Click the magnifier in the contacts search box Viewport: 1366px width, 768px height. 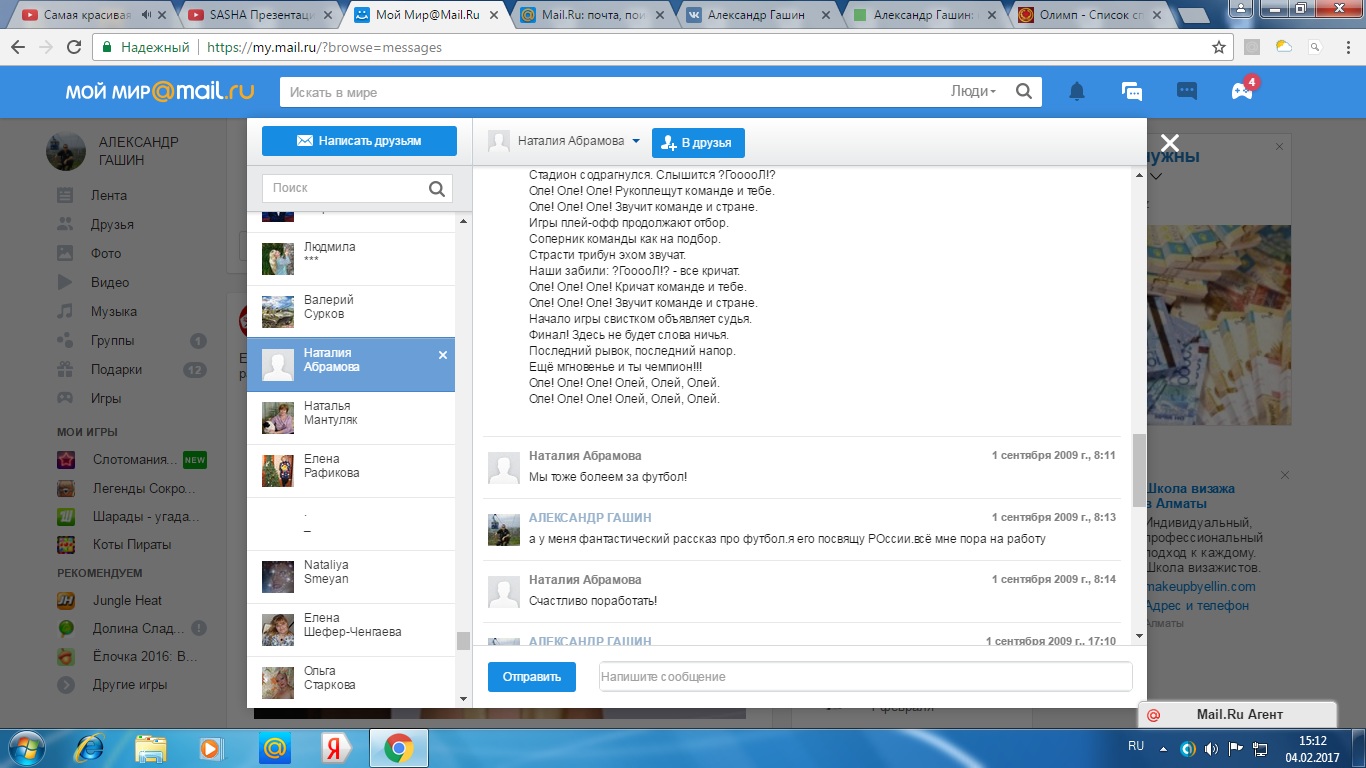point(437,188)
